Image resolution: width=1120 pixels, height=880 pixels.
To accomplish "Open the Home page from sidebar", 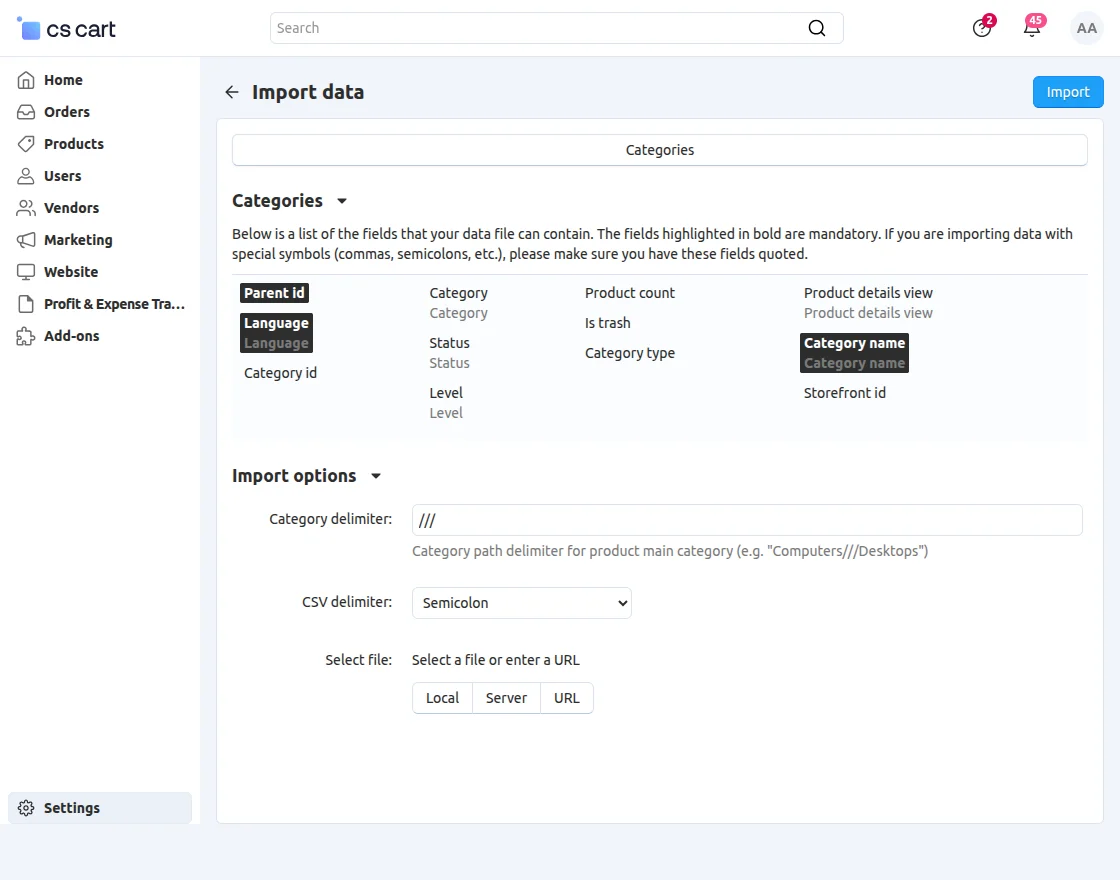I will click(63, 80).
